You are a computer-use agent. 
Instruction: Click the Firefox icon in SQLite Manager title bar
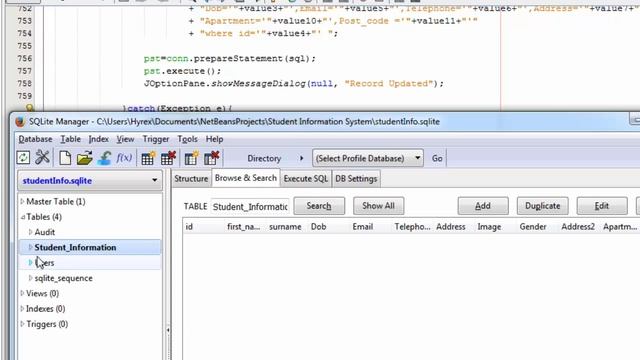tap(20, 122)
